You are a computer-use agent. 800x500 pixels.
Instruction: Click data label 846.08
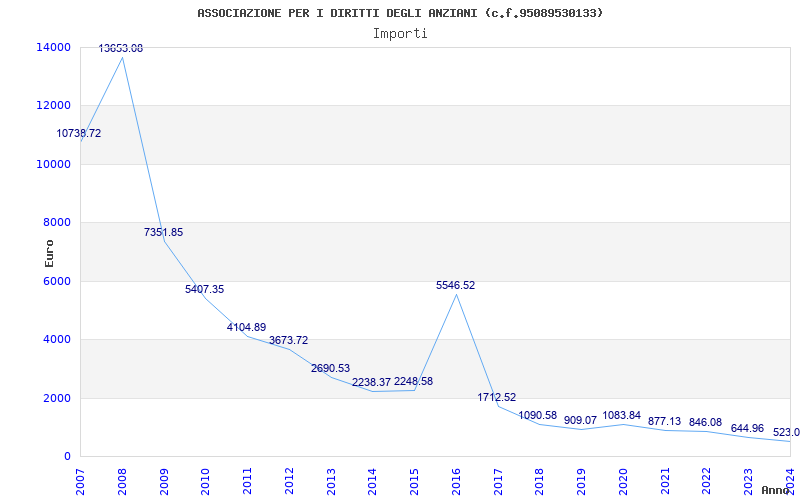coord(706,423)
